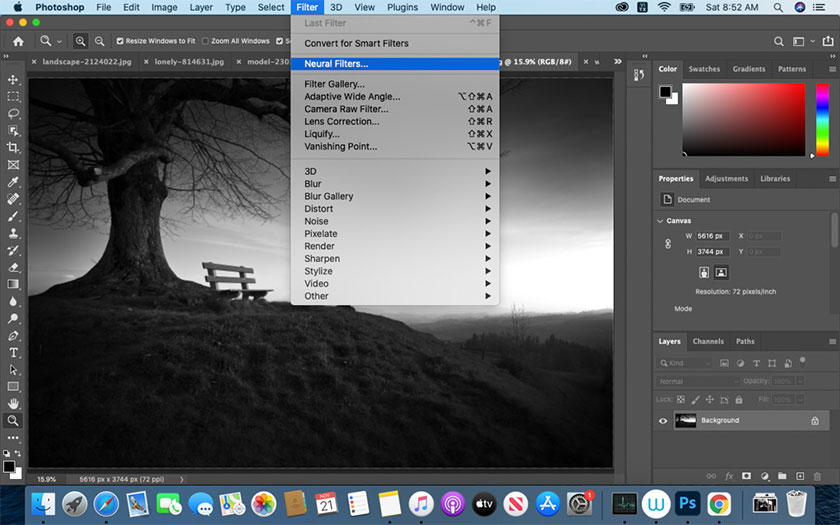Open the Swatches tab
The image size is (840, 525).
coord(704,69)
